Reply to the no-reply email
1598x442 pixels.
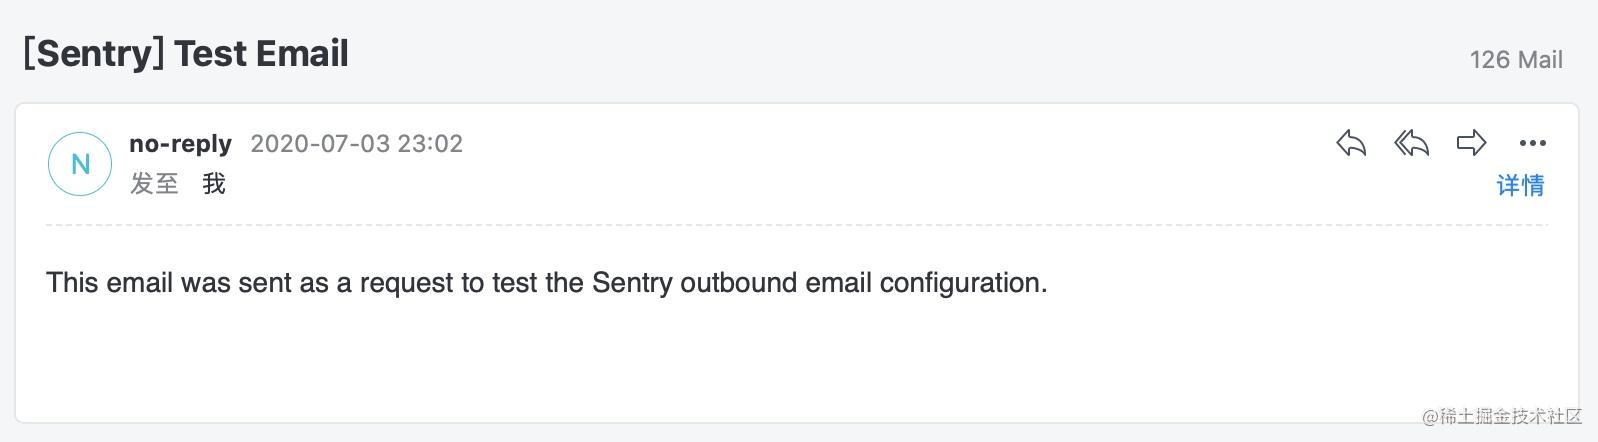[1351, 143]
